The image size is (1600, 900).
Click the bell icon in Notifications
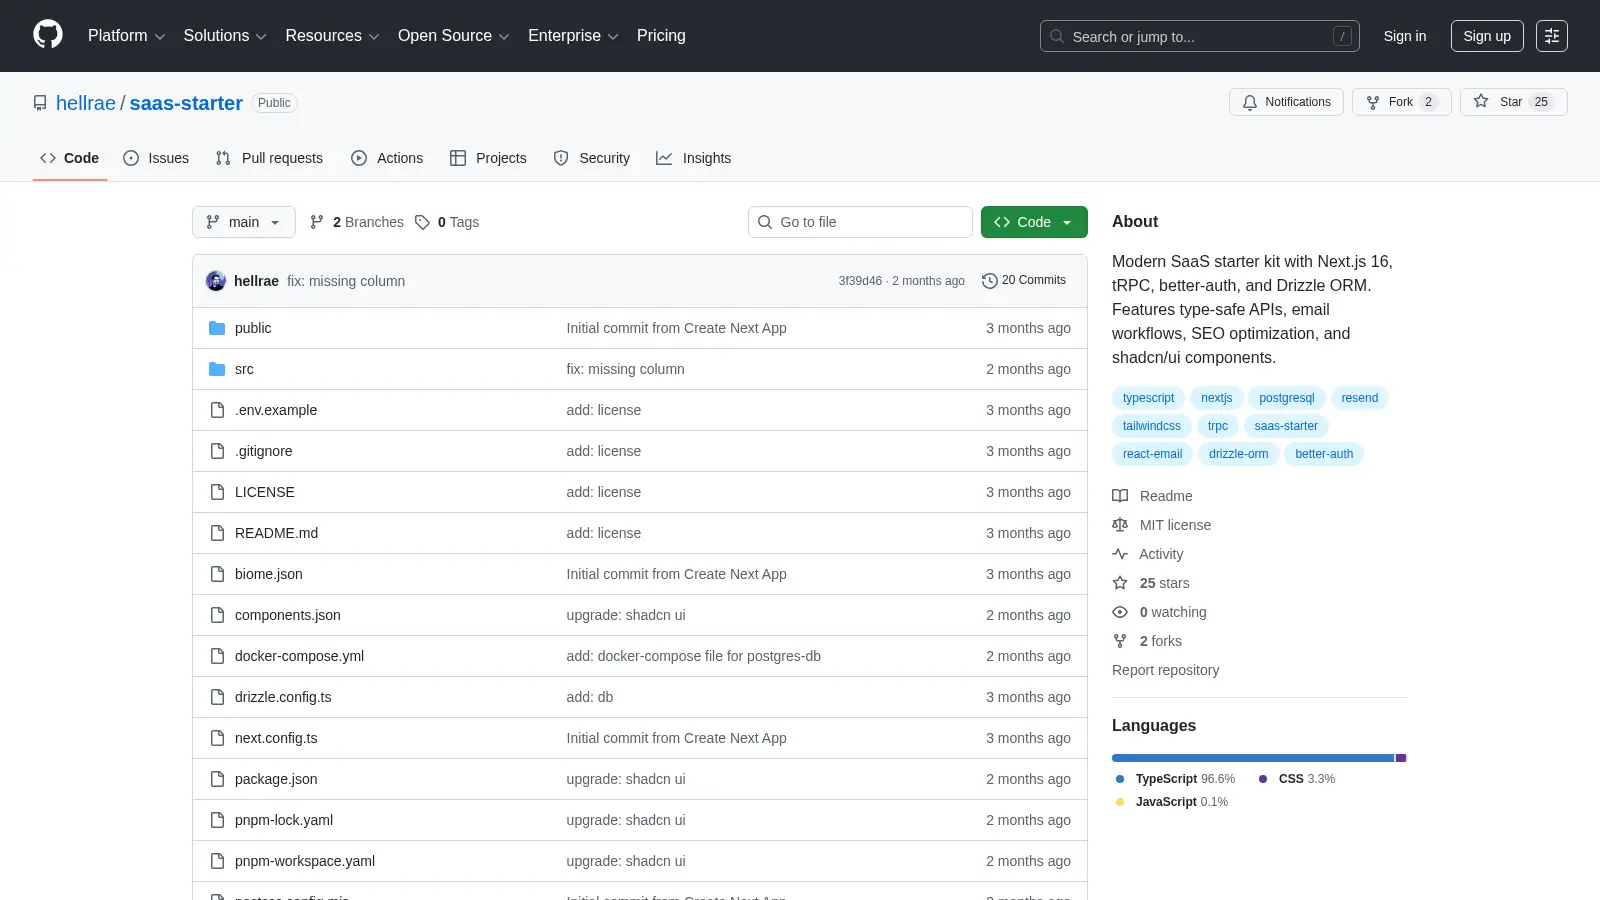tap(1250, 102)
